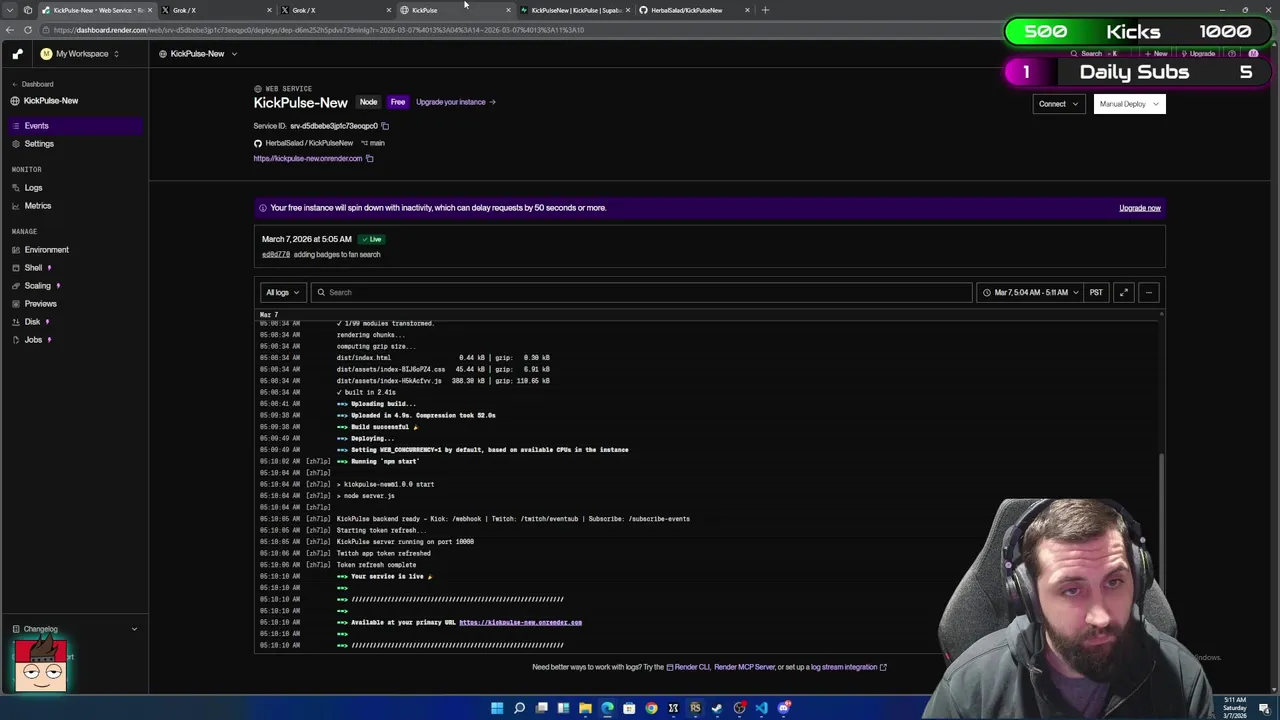Open Microsoft Edge from the taskbar
Image resolution: width=1280 pixels, height=720 pixels.
tap(607, 708)
